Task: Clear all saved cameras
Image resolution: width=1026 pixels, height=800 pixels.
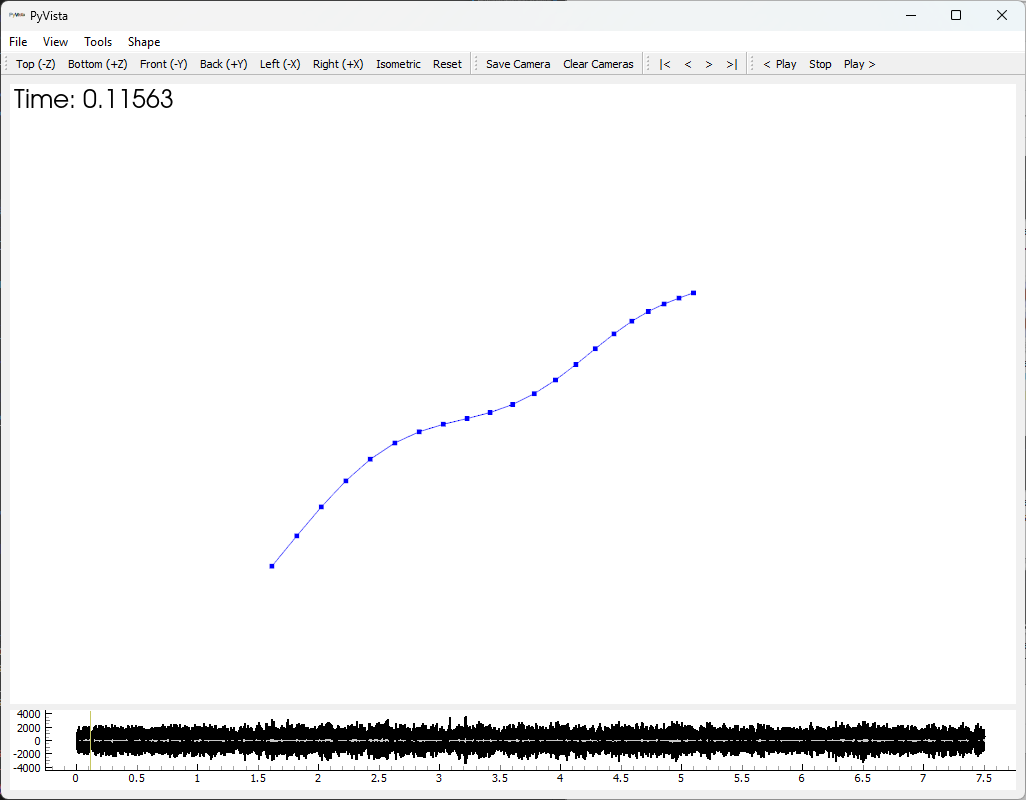Action: [597, 63]
